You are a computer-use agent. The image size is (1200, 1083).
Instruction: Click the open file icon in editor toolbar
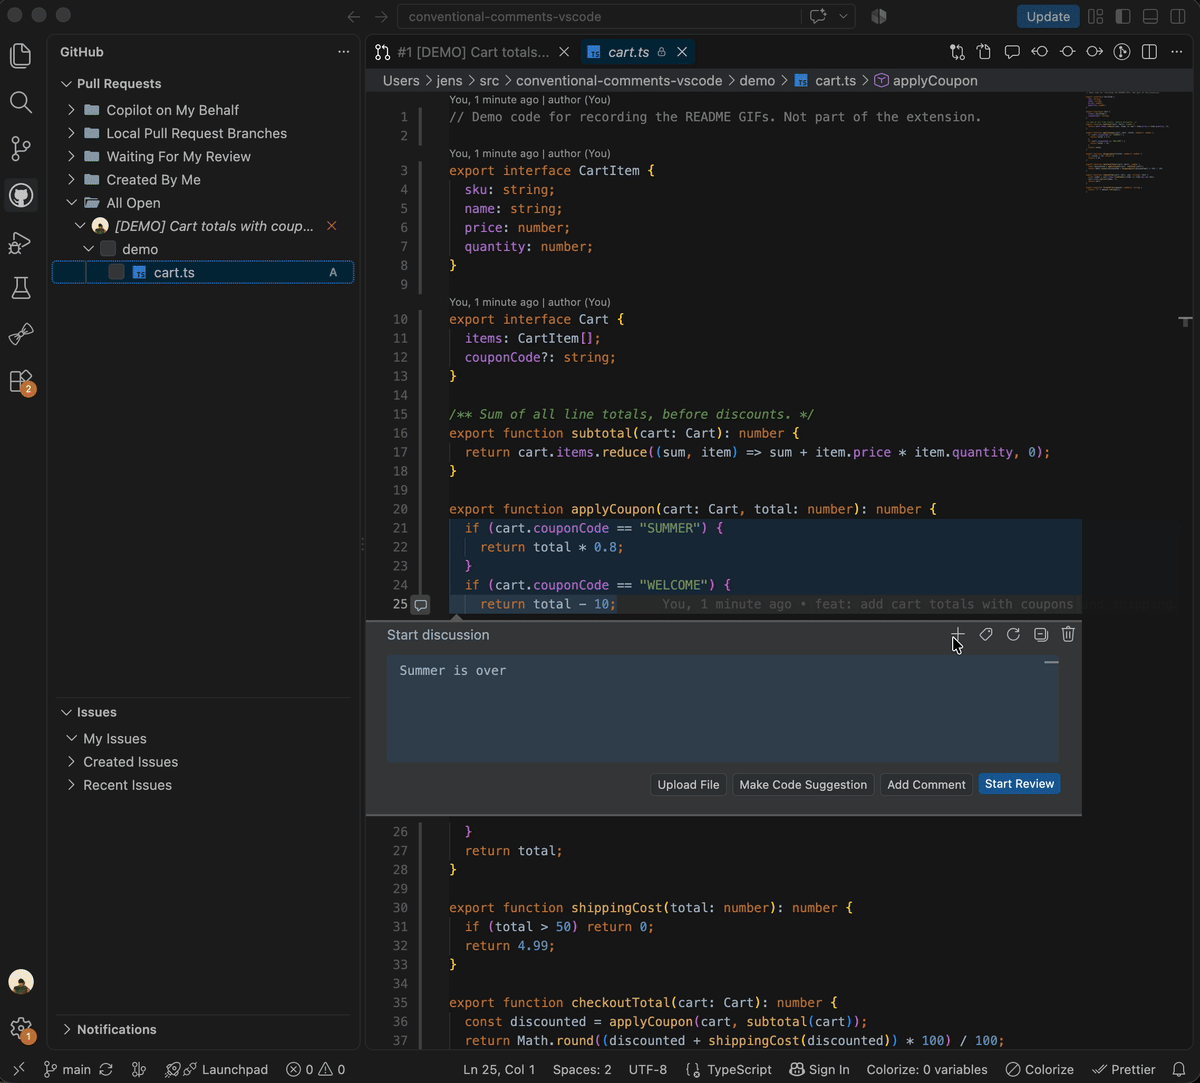tap(984, 52)
